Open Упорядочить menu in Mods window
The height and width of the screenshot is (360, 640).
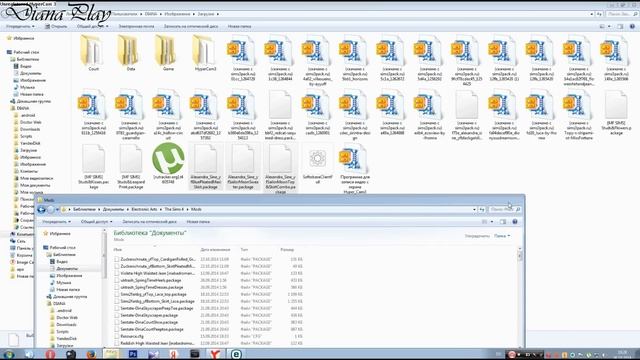(x=56, y=222)
